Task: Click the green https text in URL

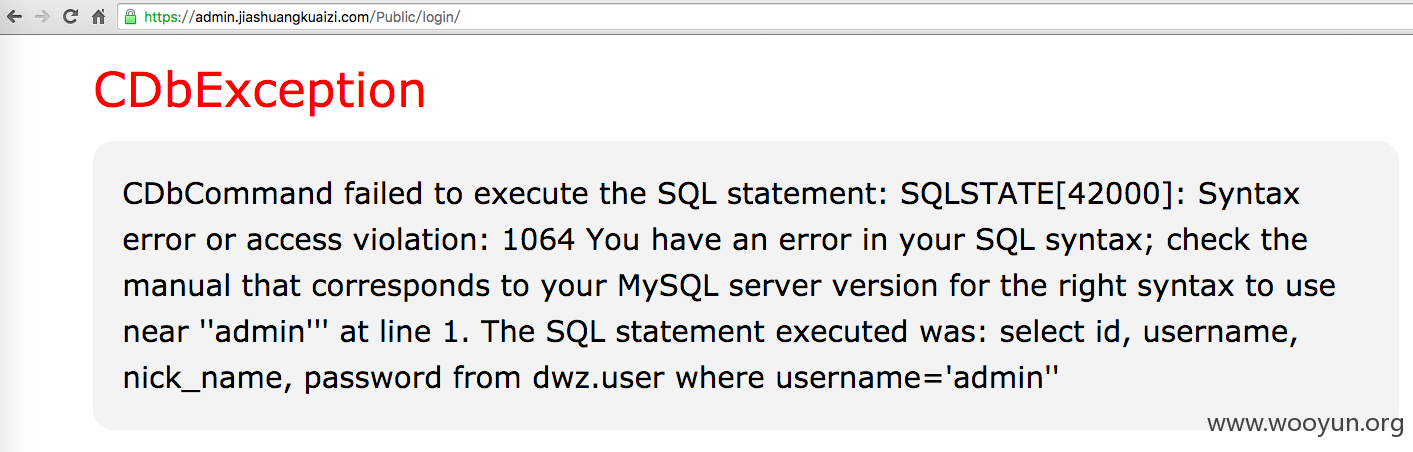Action: tap(160, 18)
